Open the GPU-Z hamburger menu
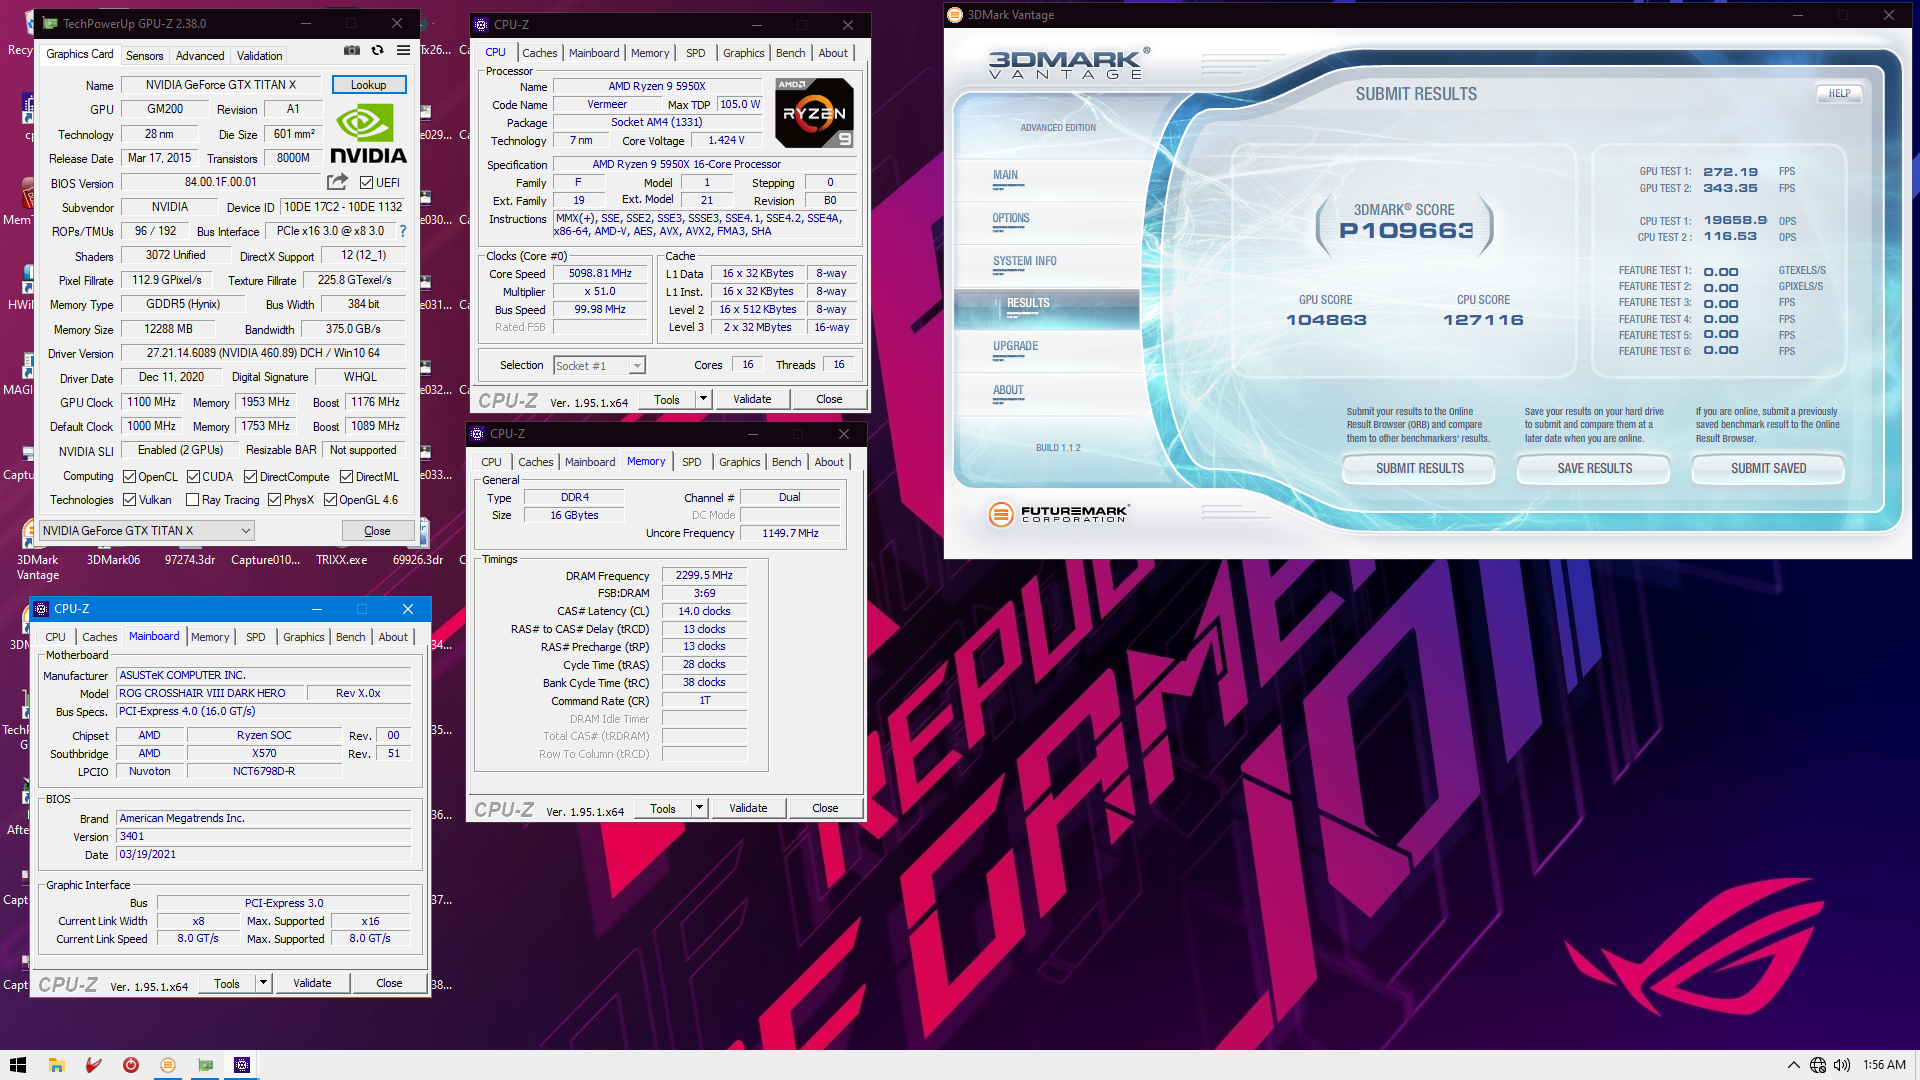Screen dimensions: 1920x1080 pos(403,50)
